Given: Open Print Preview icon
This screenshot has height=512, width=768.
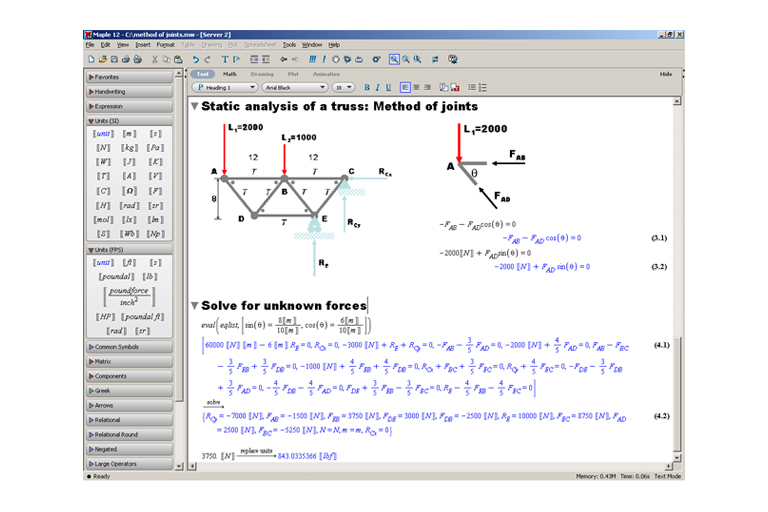Looking at the screenshot, I should 138,59.
